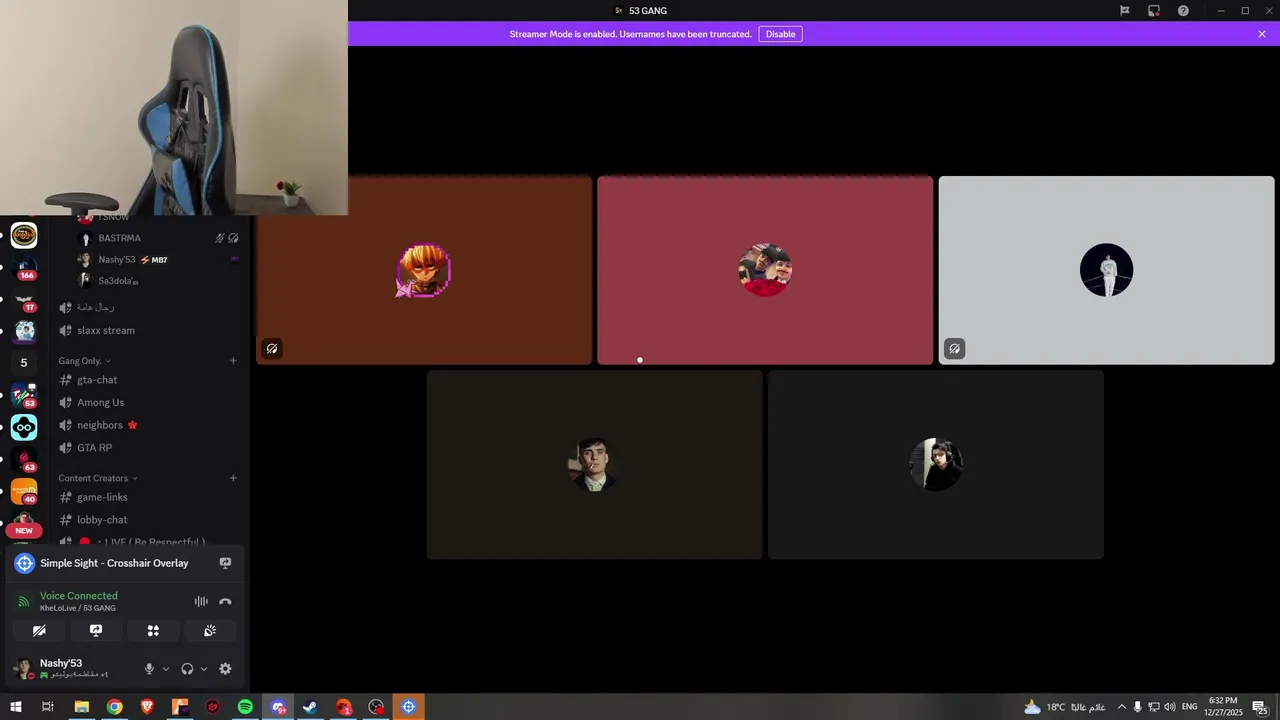Click screen icon beside inbox in title bar

pos(1154,11)
